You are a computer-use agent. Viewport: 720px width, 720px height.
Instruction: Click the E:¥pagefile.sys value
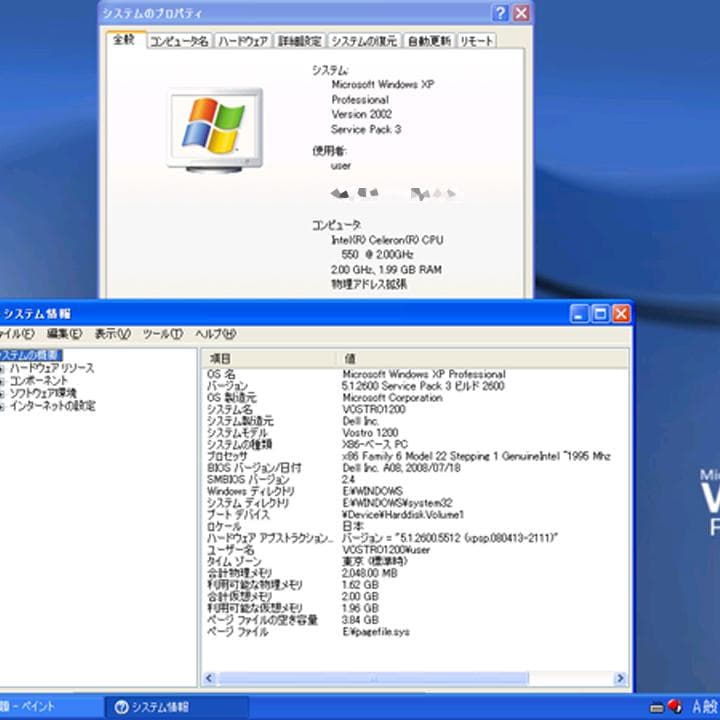point(376,632)
